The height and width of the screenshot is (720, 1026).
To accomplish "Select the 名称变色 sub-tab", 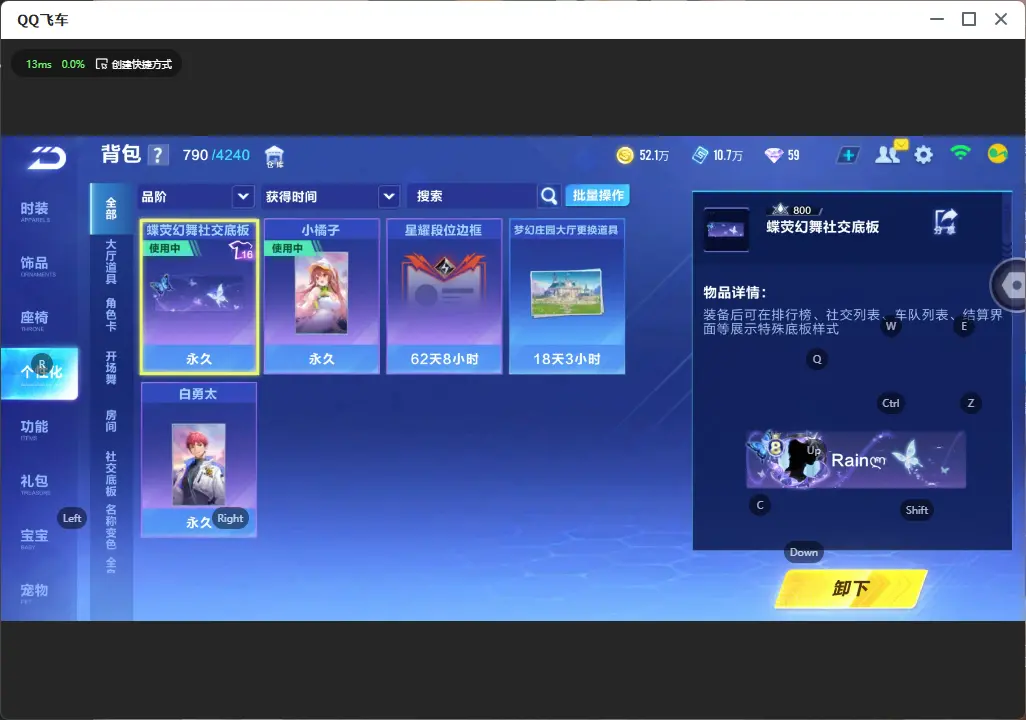I will coord(111,526).
